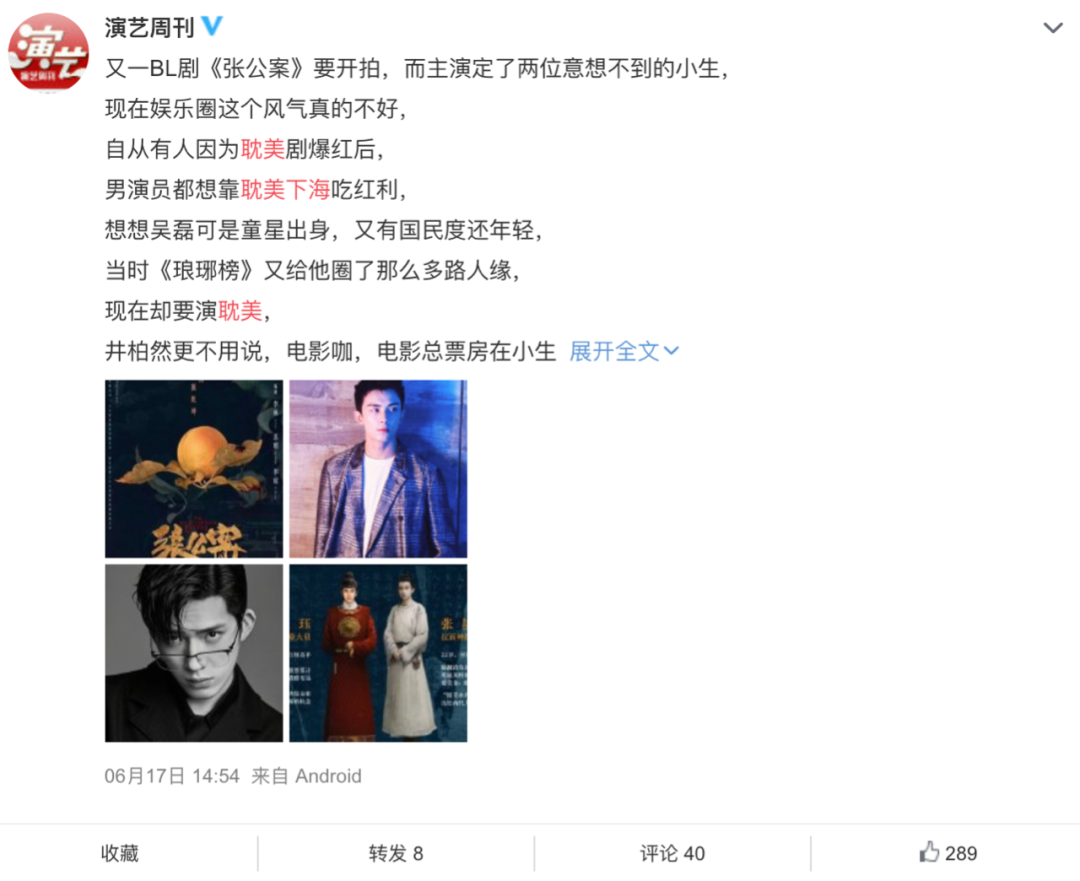Expand full post with 展开全文

[x=614, y=352]
